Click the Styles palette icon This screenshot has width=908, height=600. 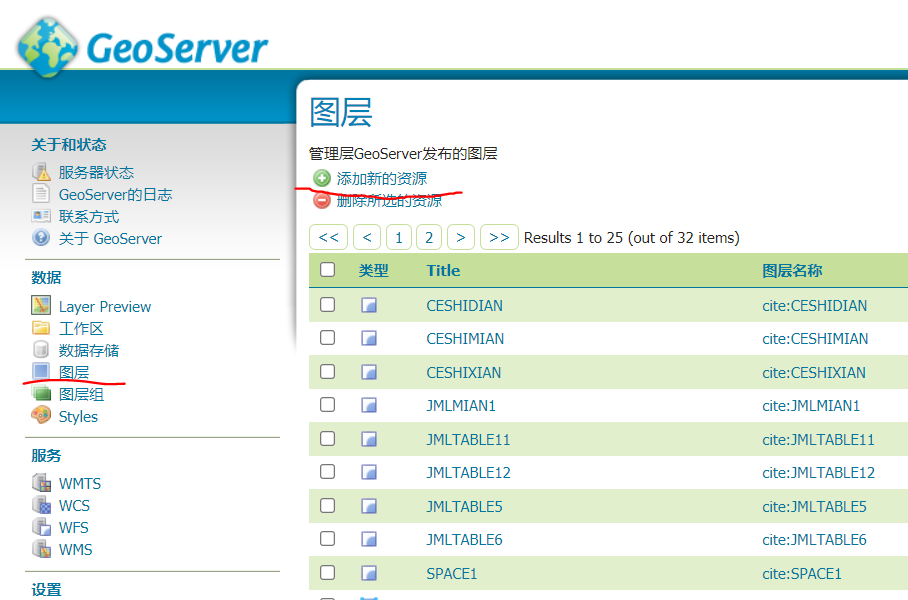(x=41, y=416)
